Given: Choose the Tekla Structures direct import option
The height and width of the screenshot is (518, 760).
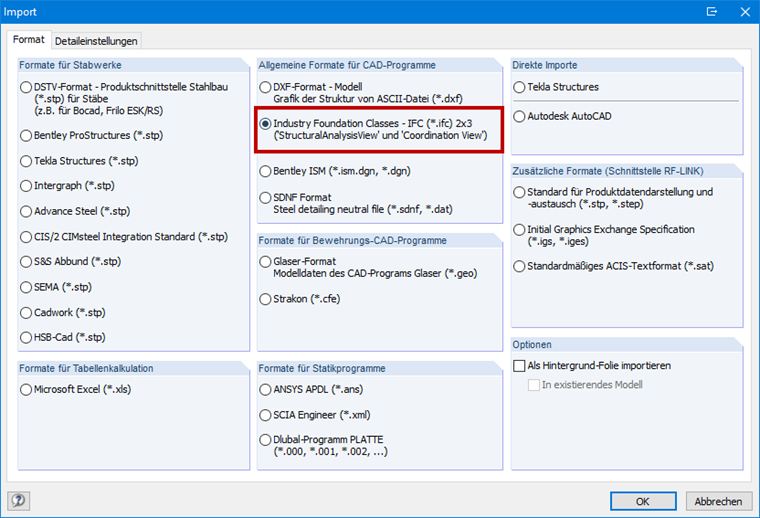Looking at the screenshot, I should pyautogui.click(x=519, y=88).
